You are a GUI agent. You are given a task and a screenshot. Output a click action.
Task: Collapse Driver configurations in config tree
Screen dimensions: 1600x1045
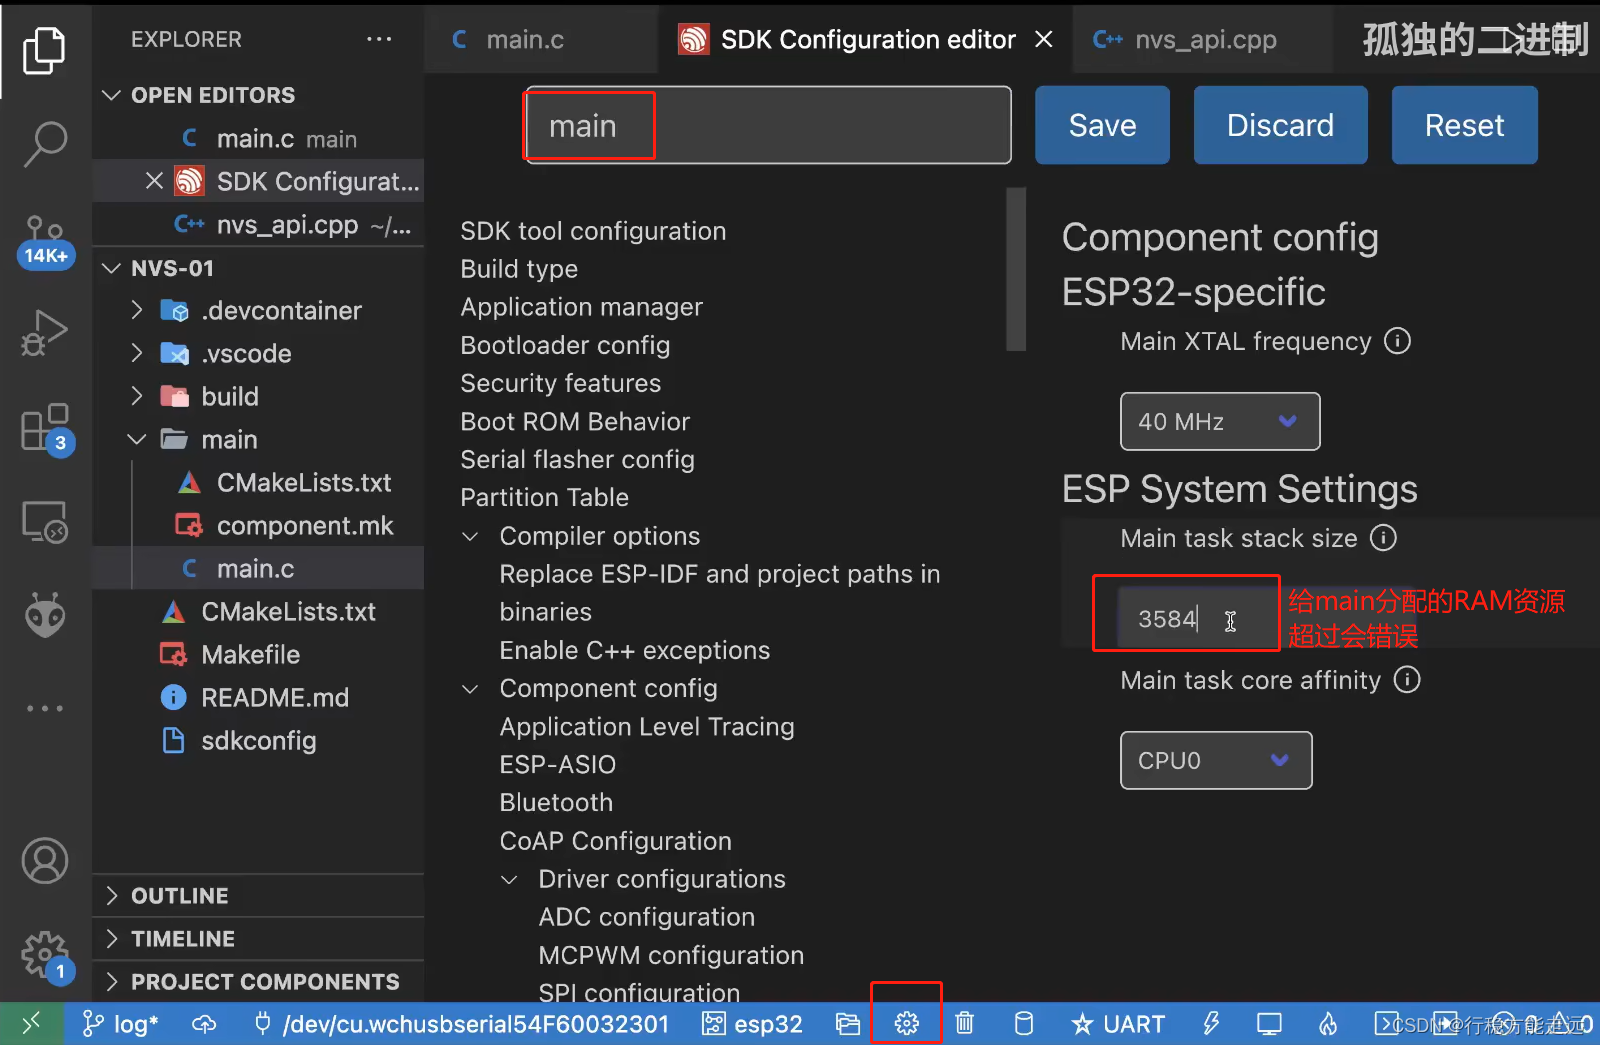[x=509, y=880]
